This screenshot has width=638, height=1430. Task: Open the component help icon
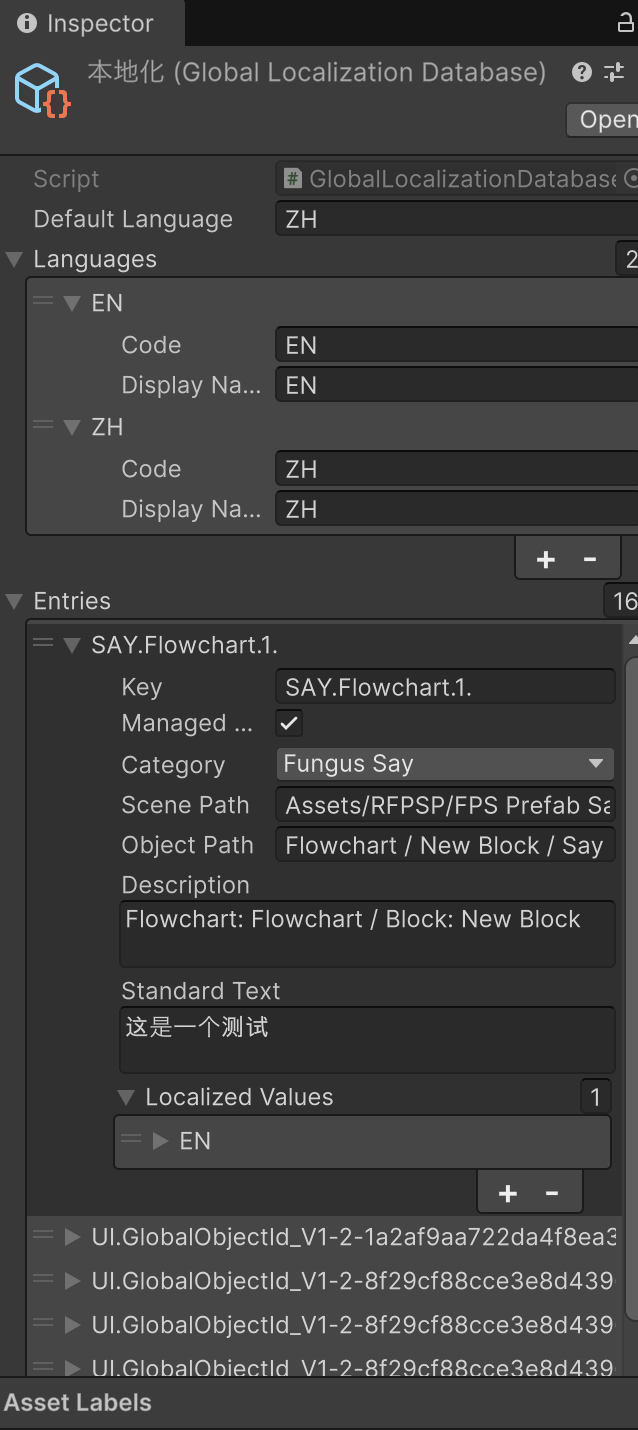click(582, 72)
